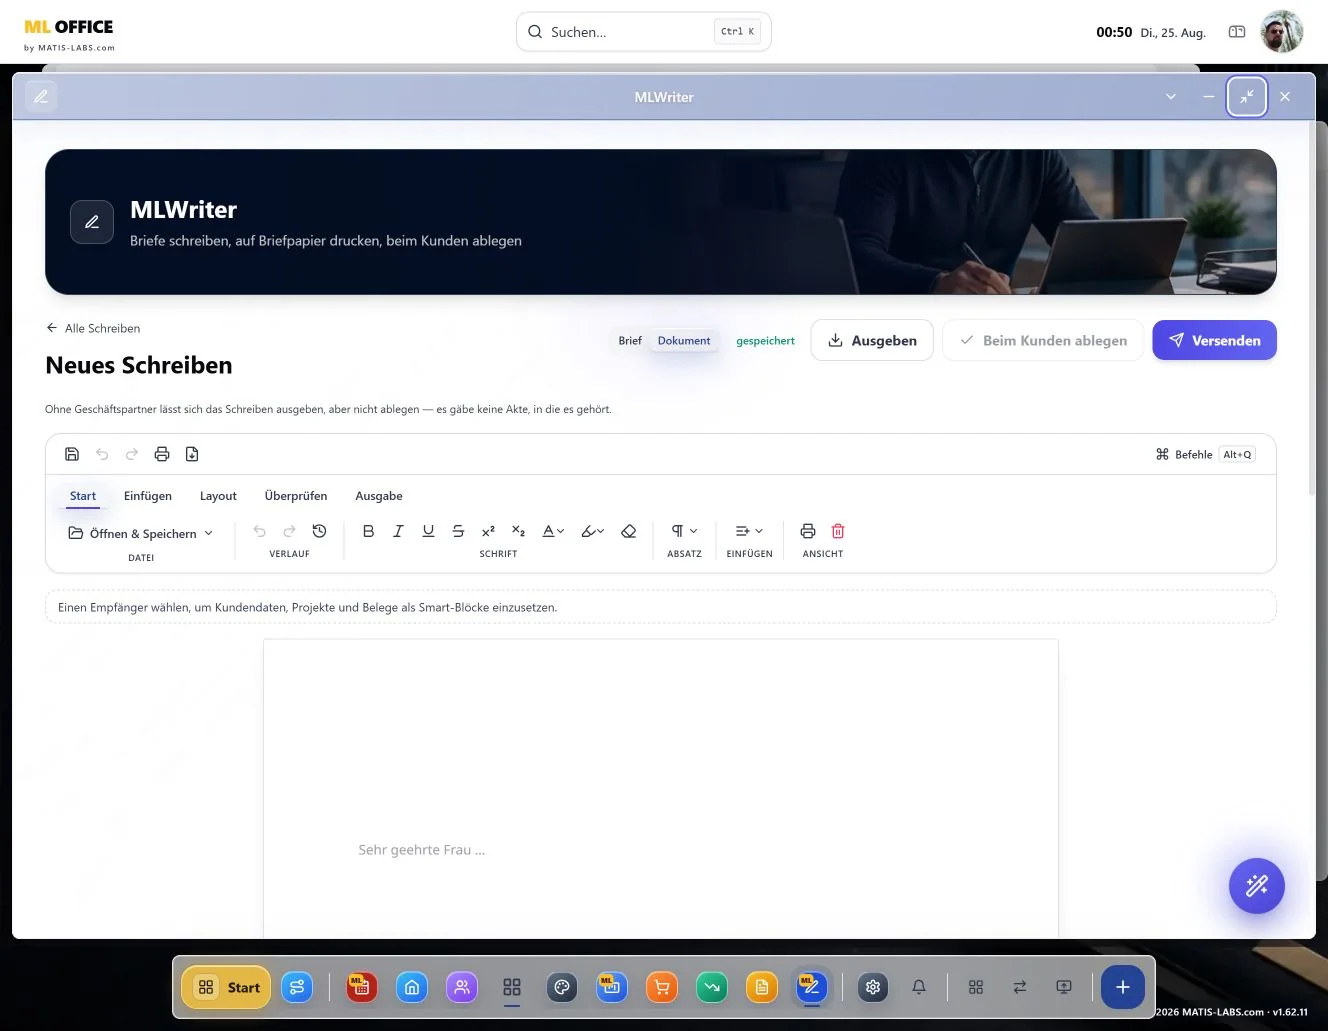Image resolution: width=1328 pixels, height=1031 pixels.
Task: Click the gespeichert status label
Action: click(x=765, y=341)
